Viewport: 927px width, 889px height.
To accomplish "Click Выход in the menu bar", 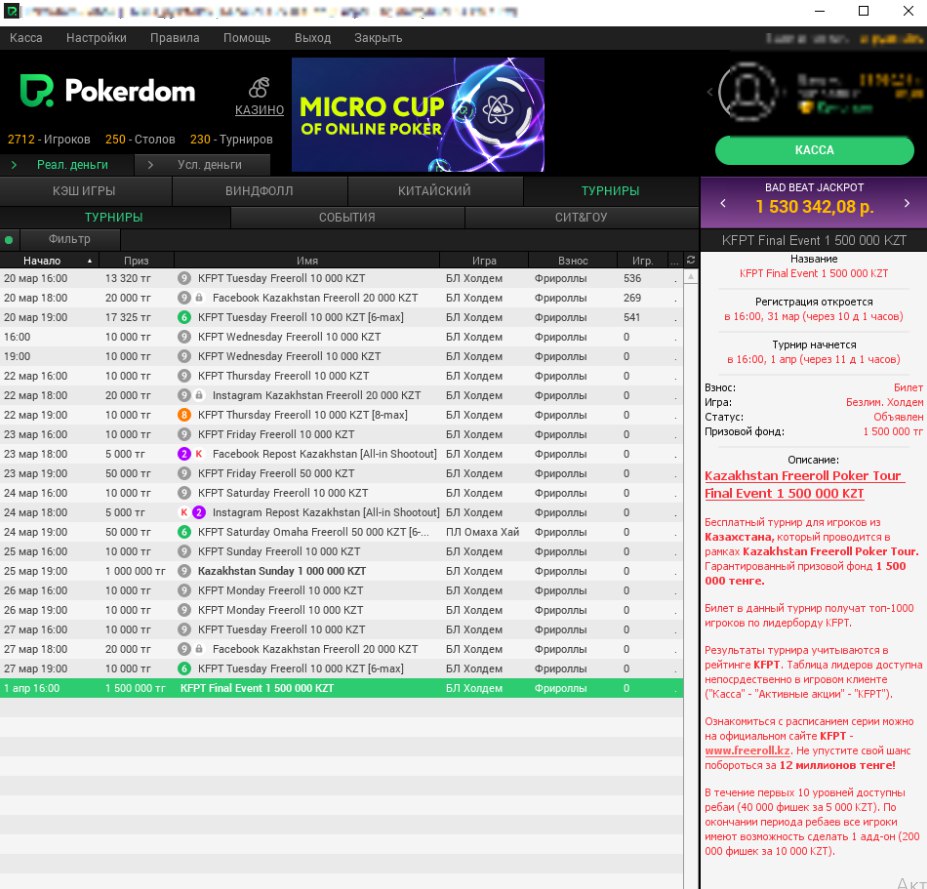I will click(313, 38).
